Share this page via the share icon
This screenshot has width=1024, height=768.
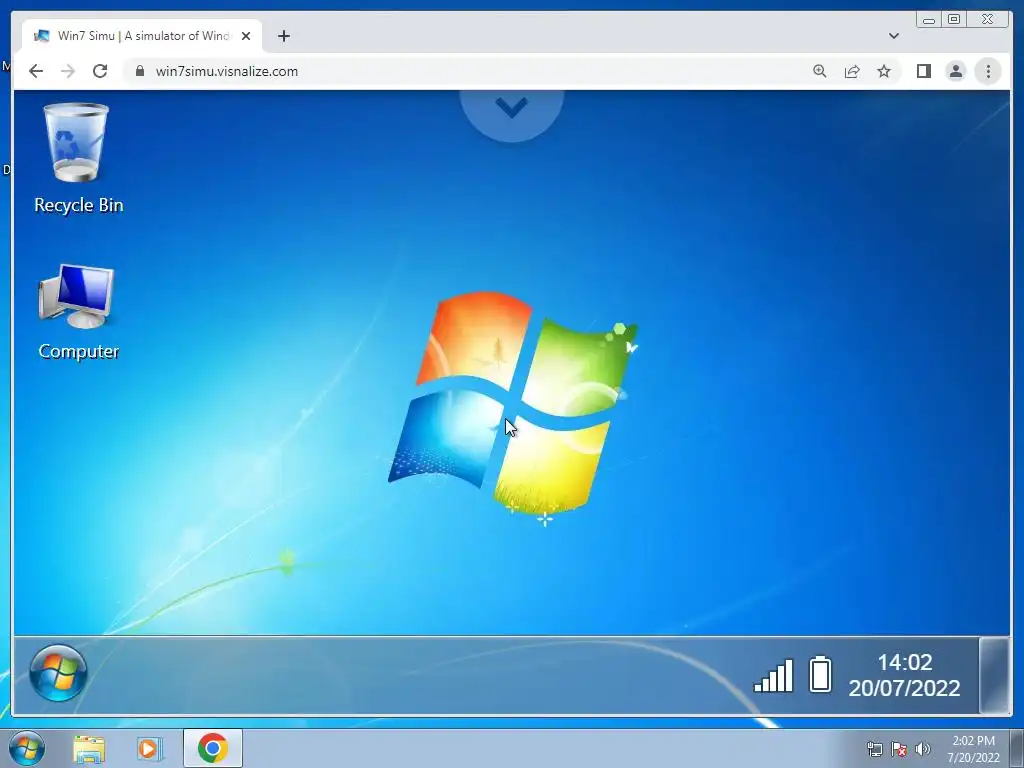[852, 71]
